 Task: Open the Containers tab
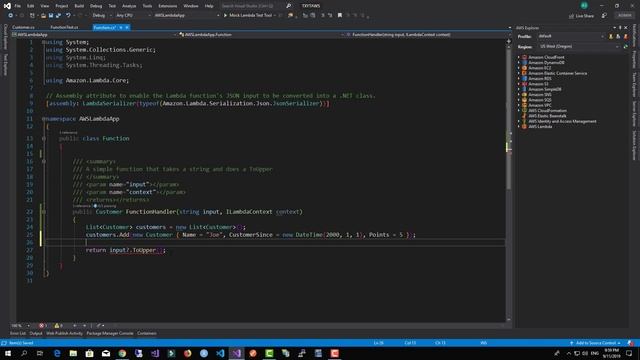[x=147, y=333]
